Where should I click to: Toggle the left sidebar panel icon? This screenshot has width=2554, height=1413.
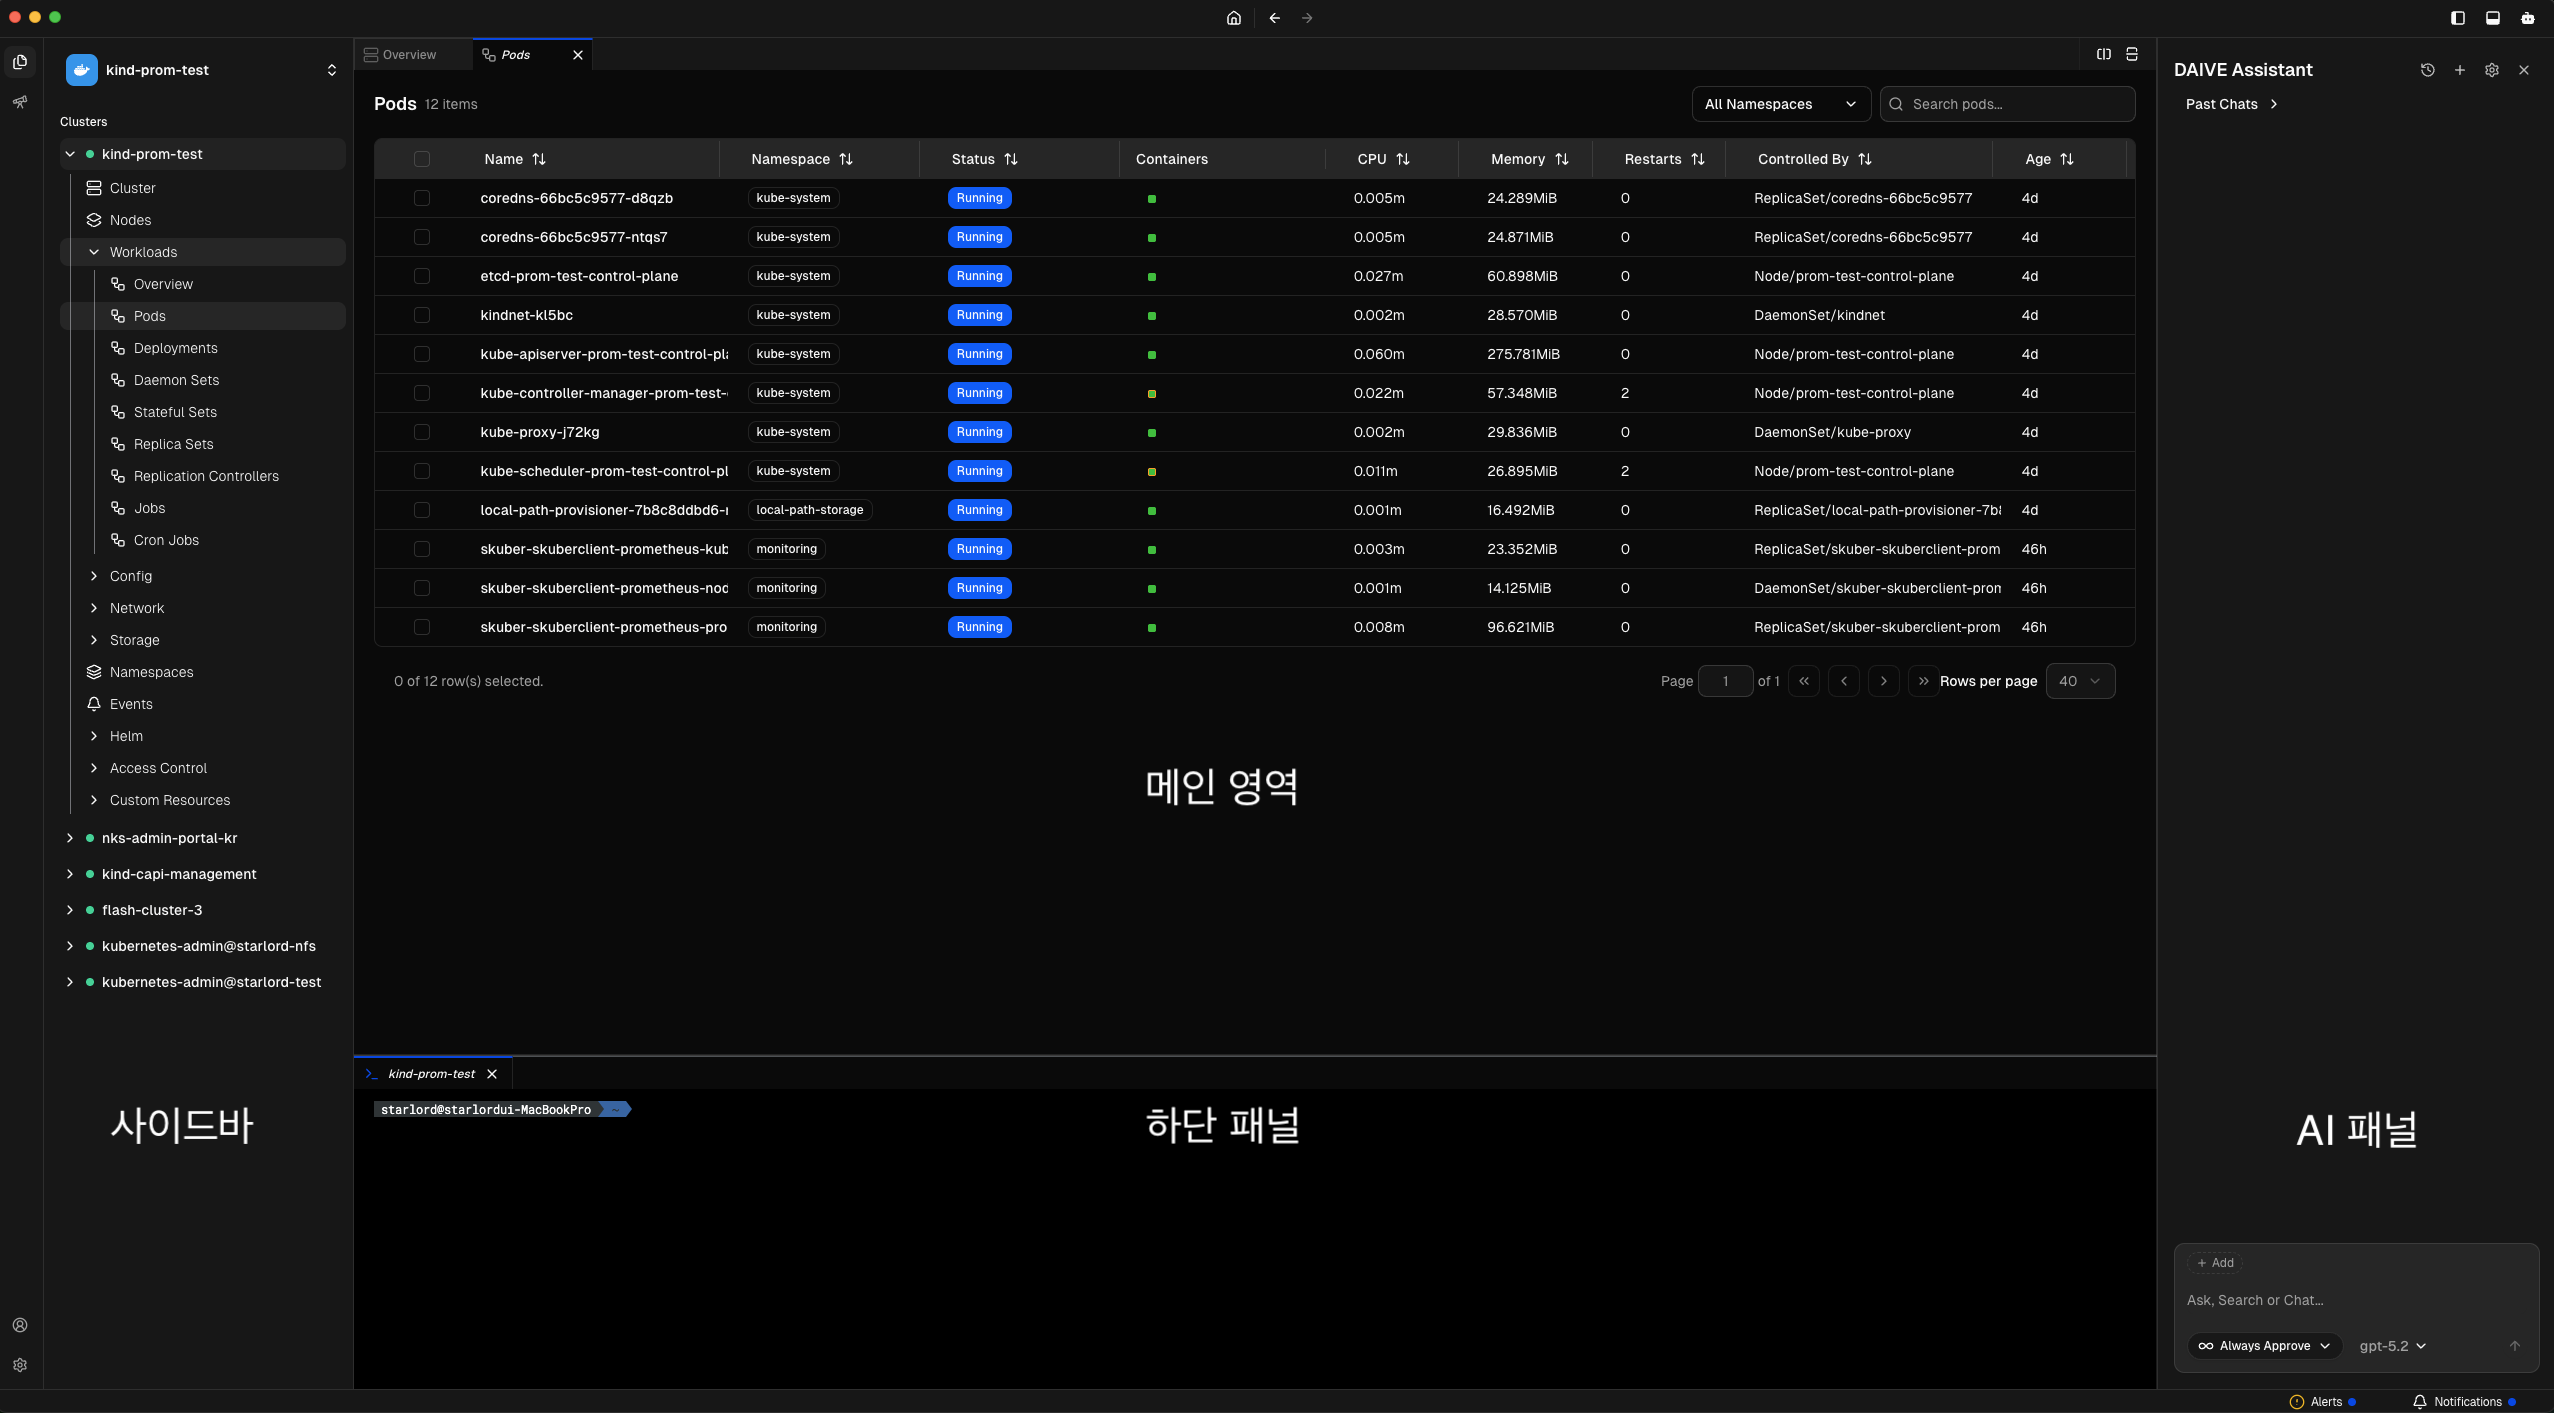pos(2455,17)
